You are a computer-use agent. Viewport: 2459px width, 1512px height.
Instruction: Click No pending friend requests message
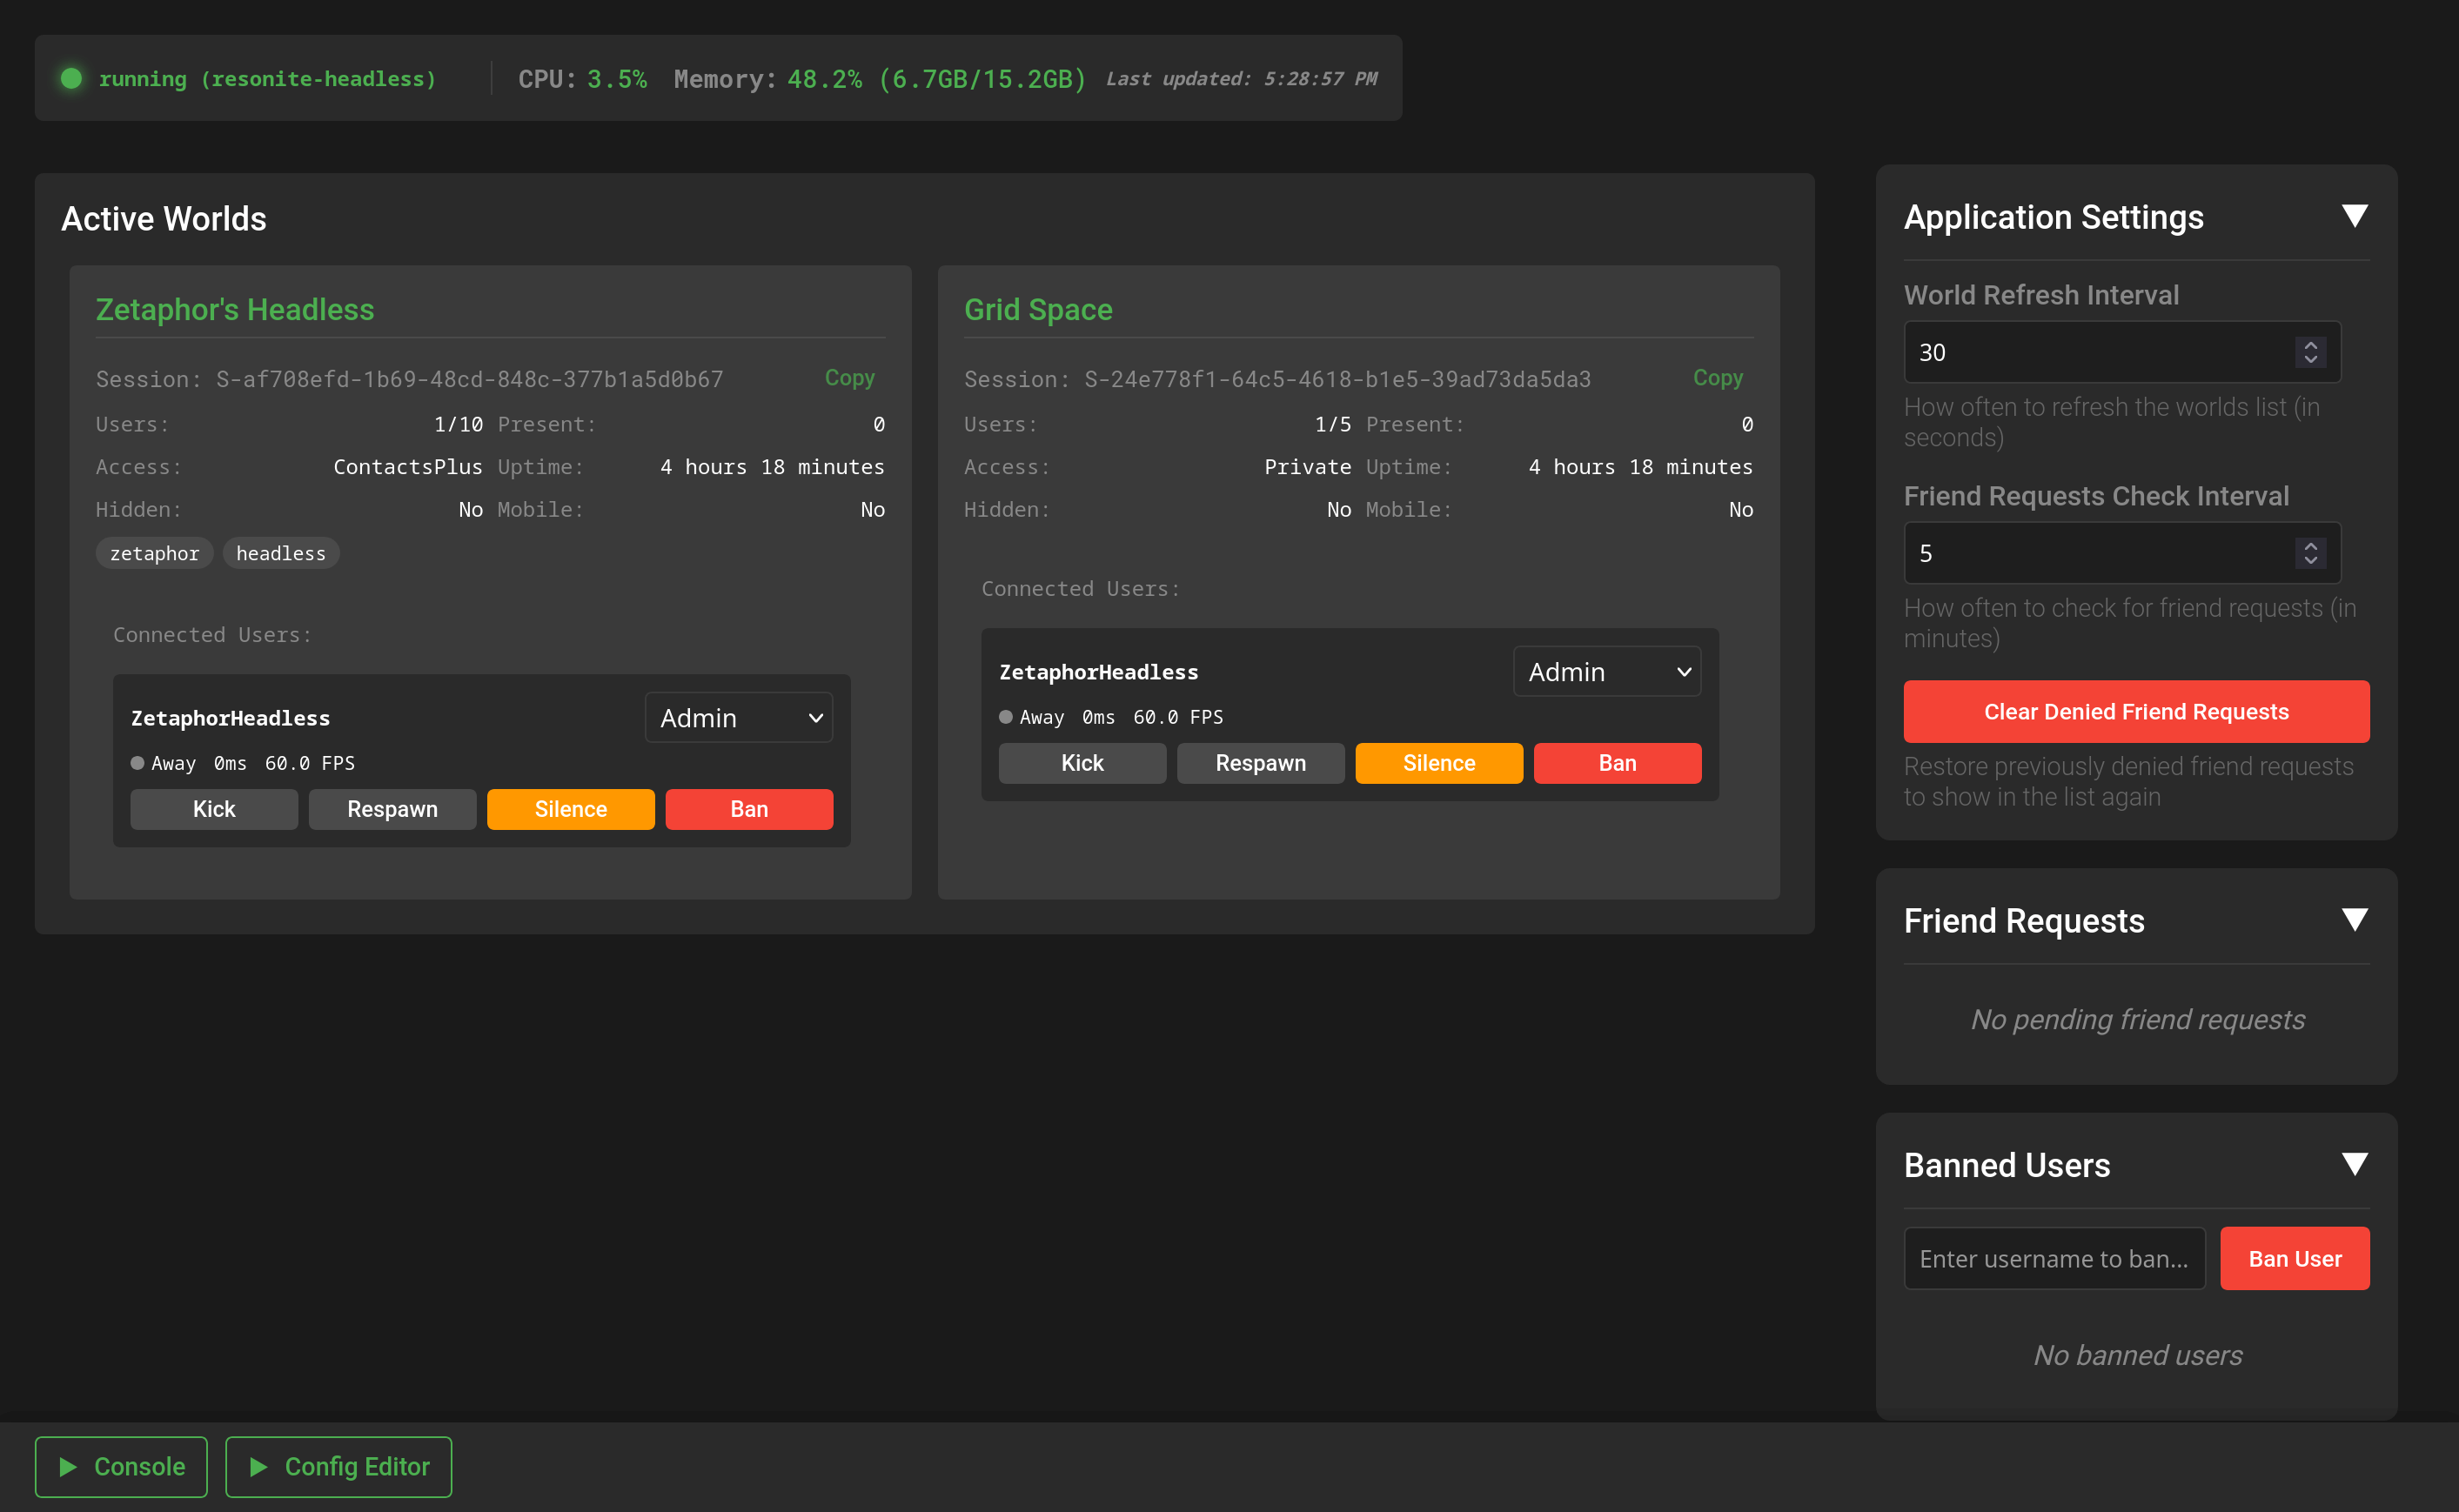pos(2137,1019)
